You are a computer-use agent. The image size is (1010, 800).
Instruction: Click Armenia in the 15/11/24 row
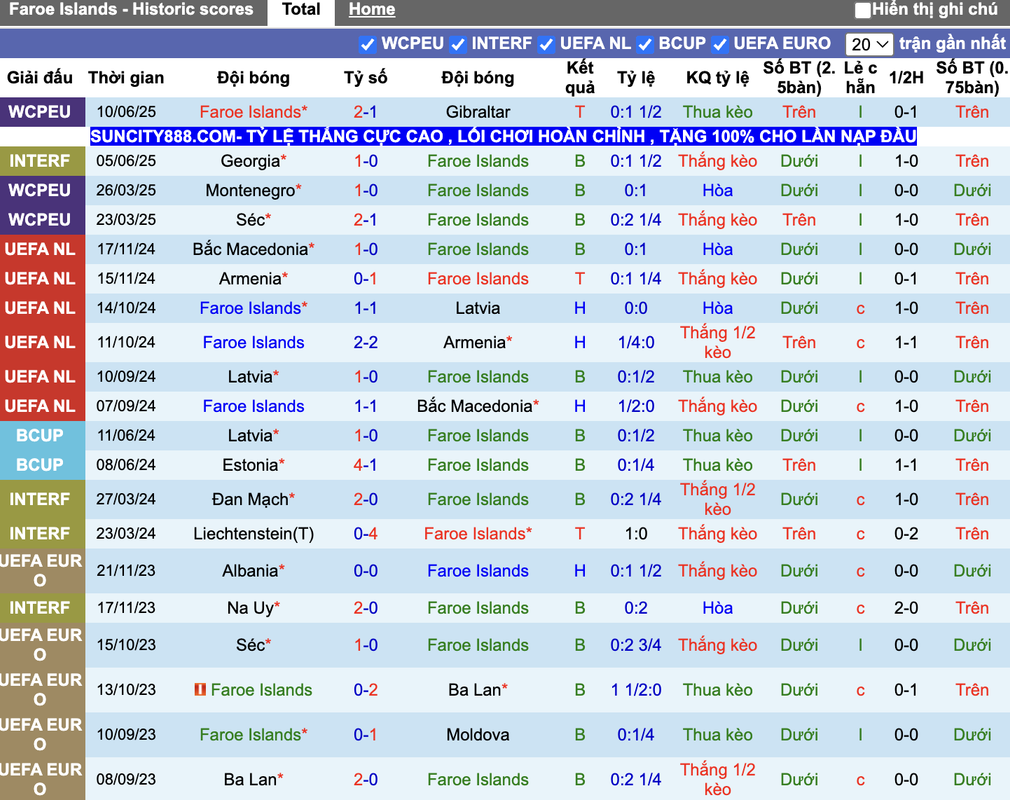[253, 279]
